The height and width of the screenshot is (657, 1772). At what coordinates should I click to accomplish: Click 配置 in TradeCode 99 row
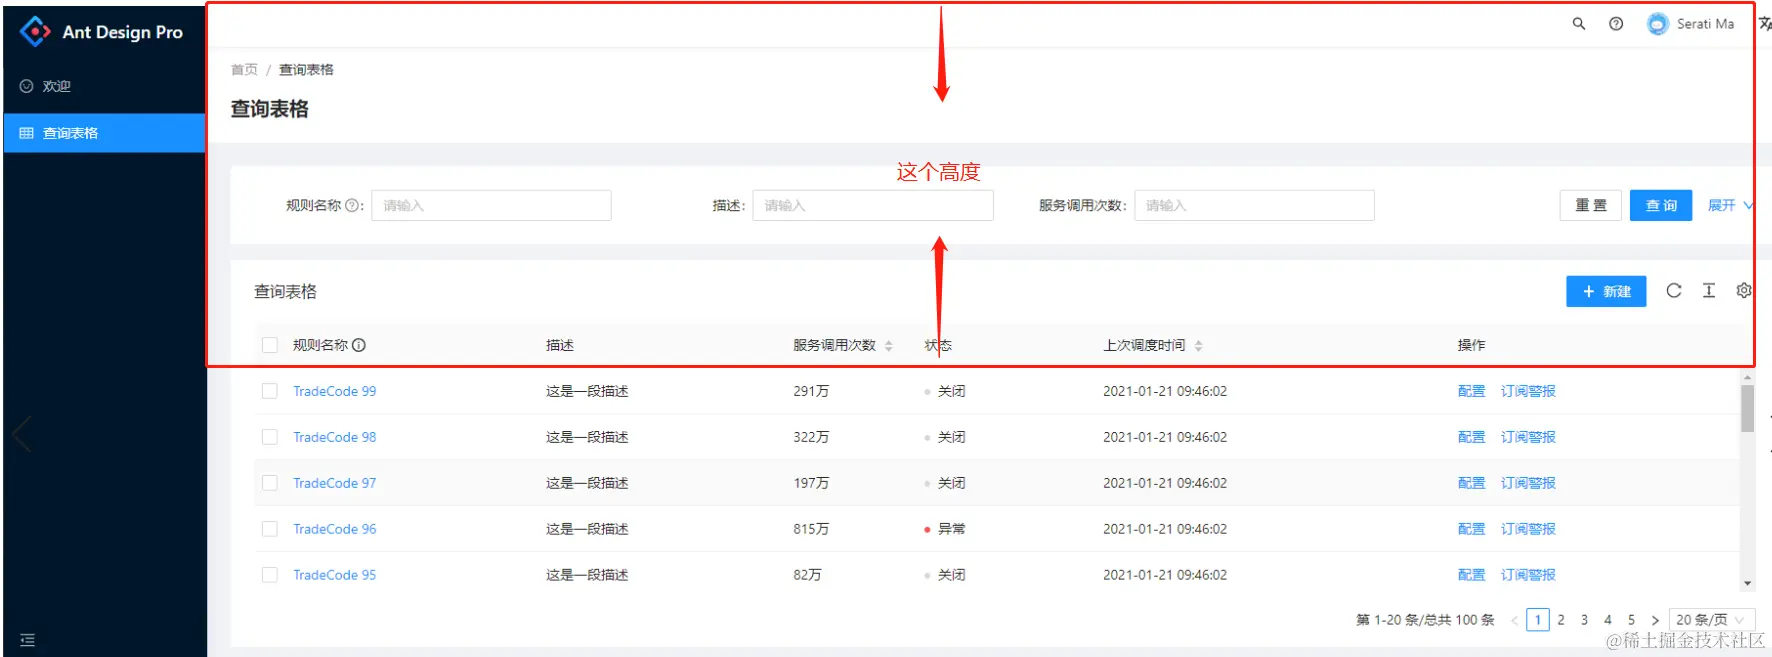tap(1472, 391)
